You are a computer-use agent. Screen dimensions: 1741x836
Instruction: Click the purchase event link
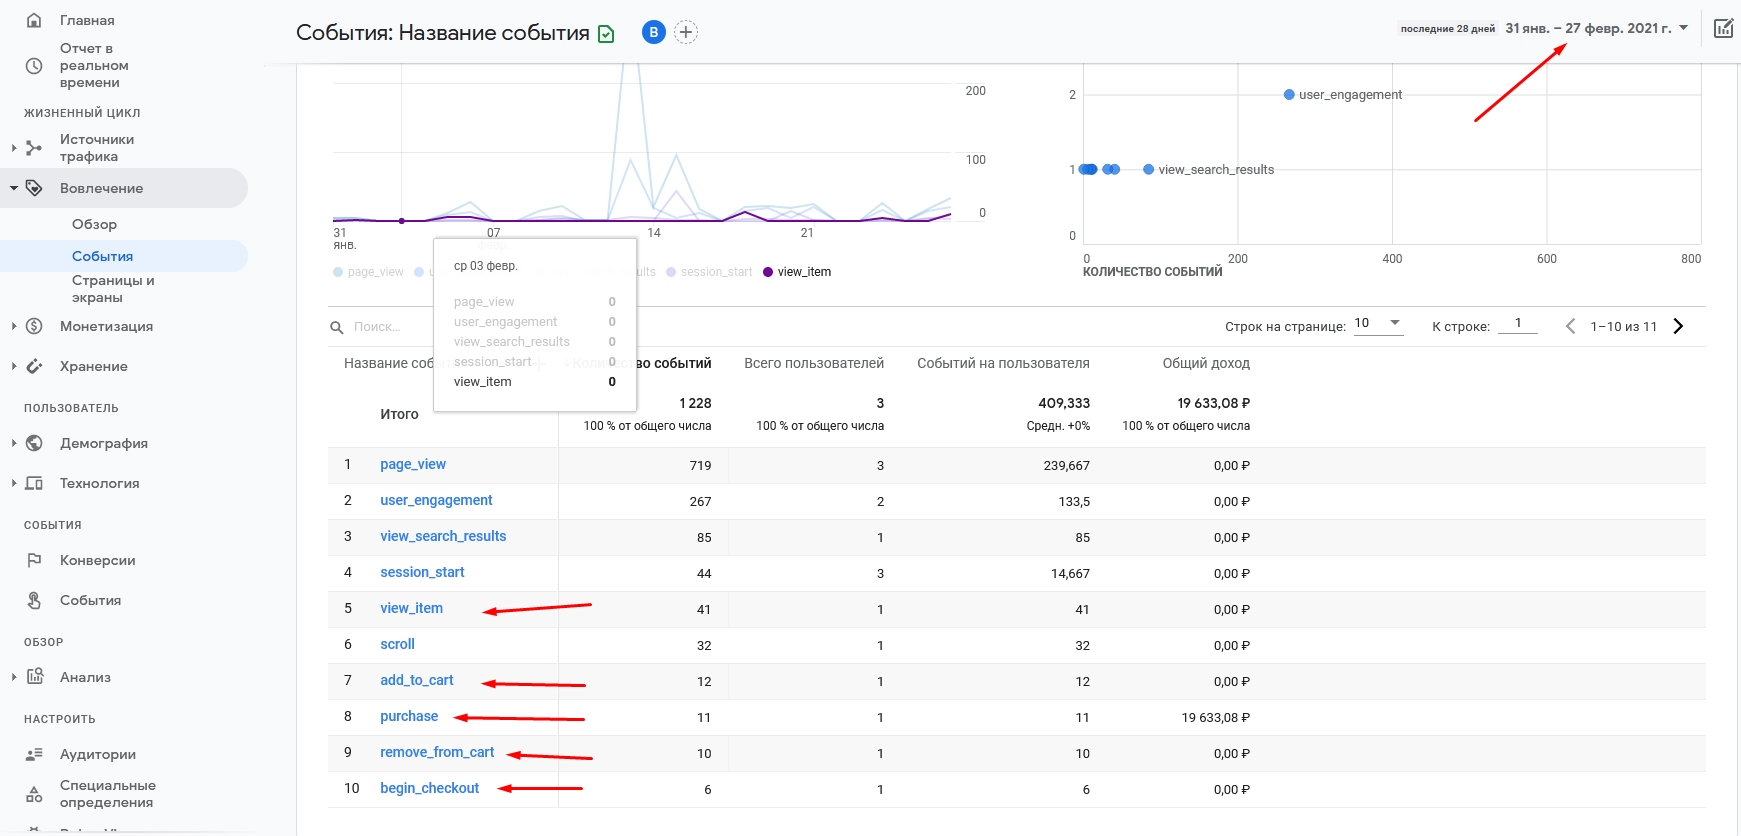click(409, 716)
